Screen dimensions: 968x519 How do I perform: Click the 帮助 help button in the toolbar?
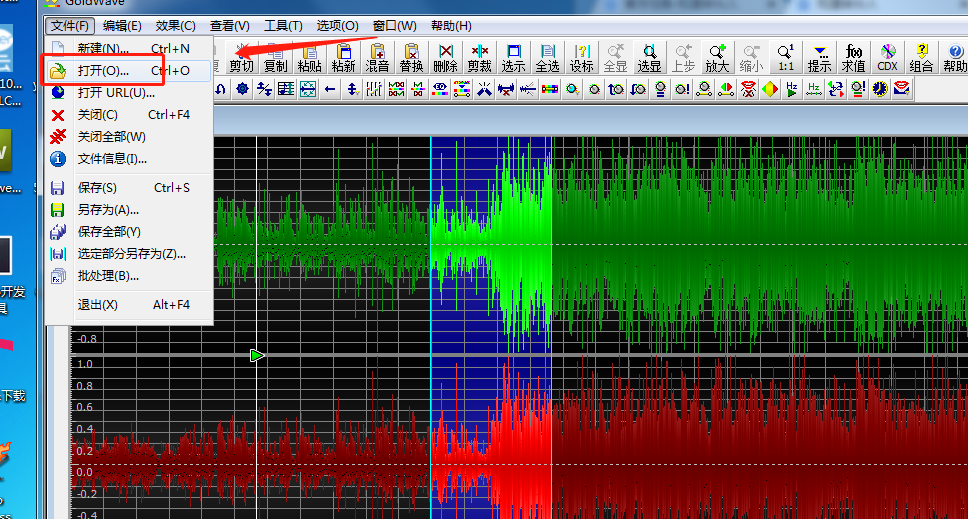coord(954,57)
